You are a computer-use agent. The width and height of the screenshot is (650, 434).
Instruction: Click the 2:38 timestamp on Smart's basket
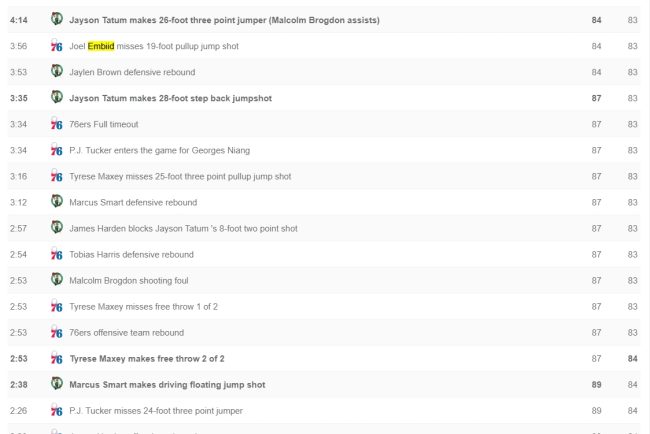[18, 384]
